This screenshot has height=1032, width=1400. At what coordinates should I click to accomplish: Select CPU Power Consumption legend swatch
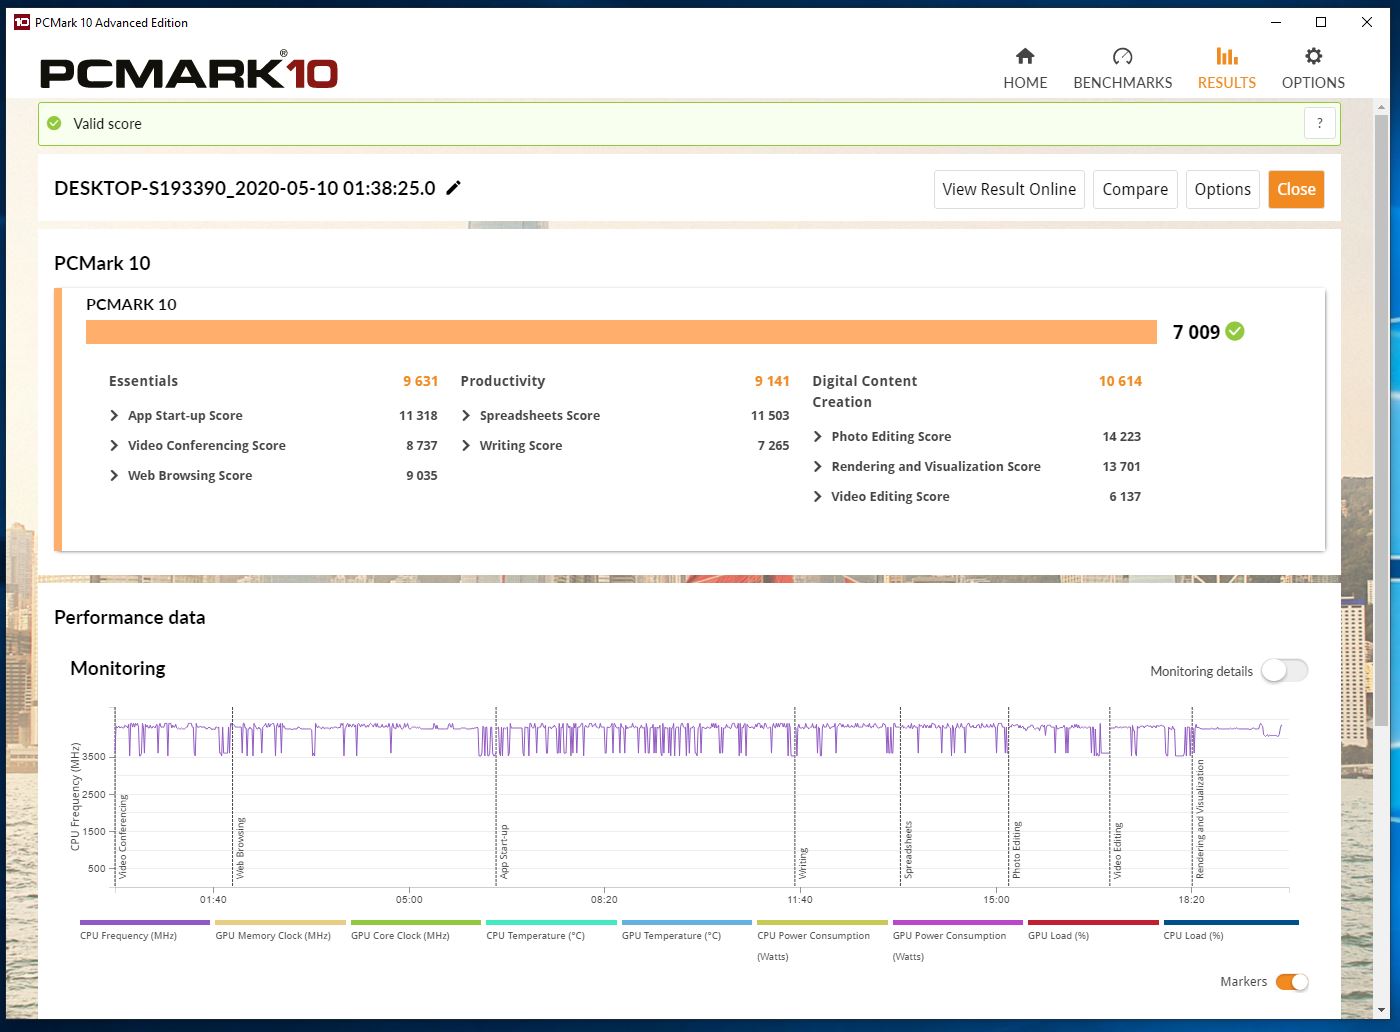click(822, 923)
